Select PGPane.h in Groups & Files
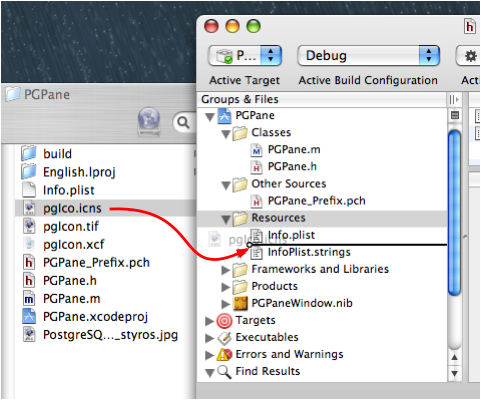This screenshot has width=481, height=401. [x=292, y=167]
